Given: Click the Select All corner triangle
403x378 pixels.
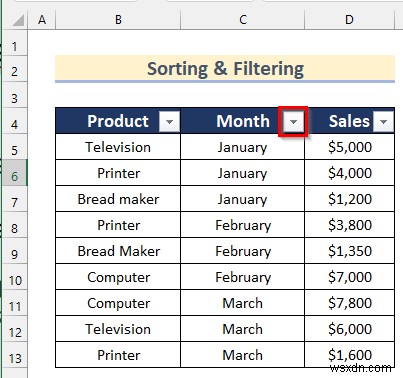Looking at the screenshot, I should 18,20.
